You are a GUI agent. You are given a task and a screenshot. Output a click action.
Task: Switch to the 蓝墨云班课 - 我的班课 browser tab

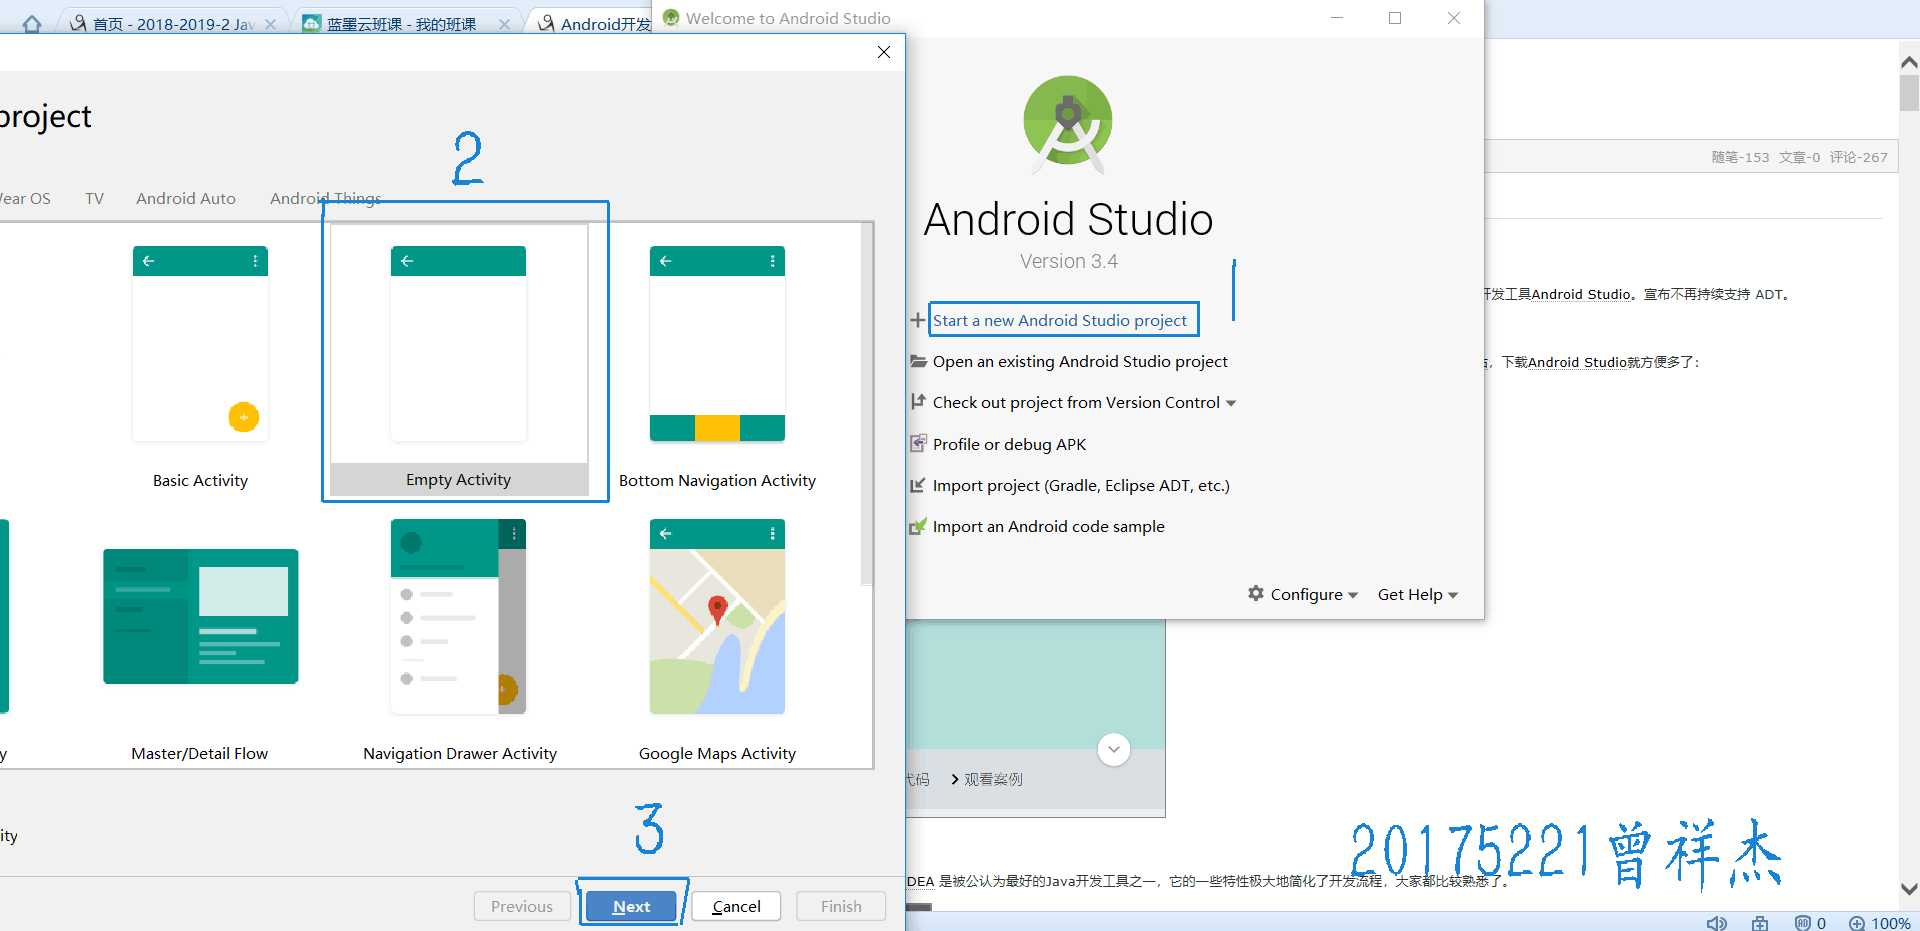[401, 24]
